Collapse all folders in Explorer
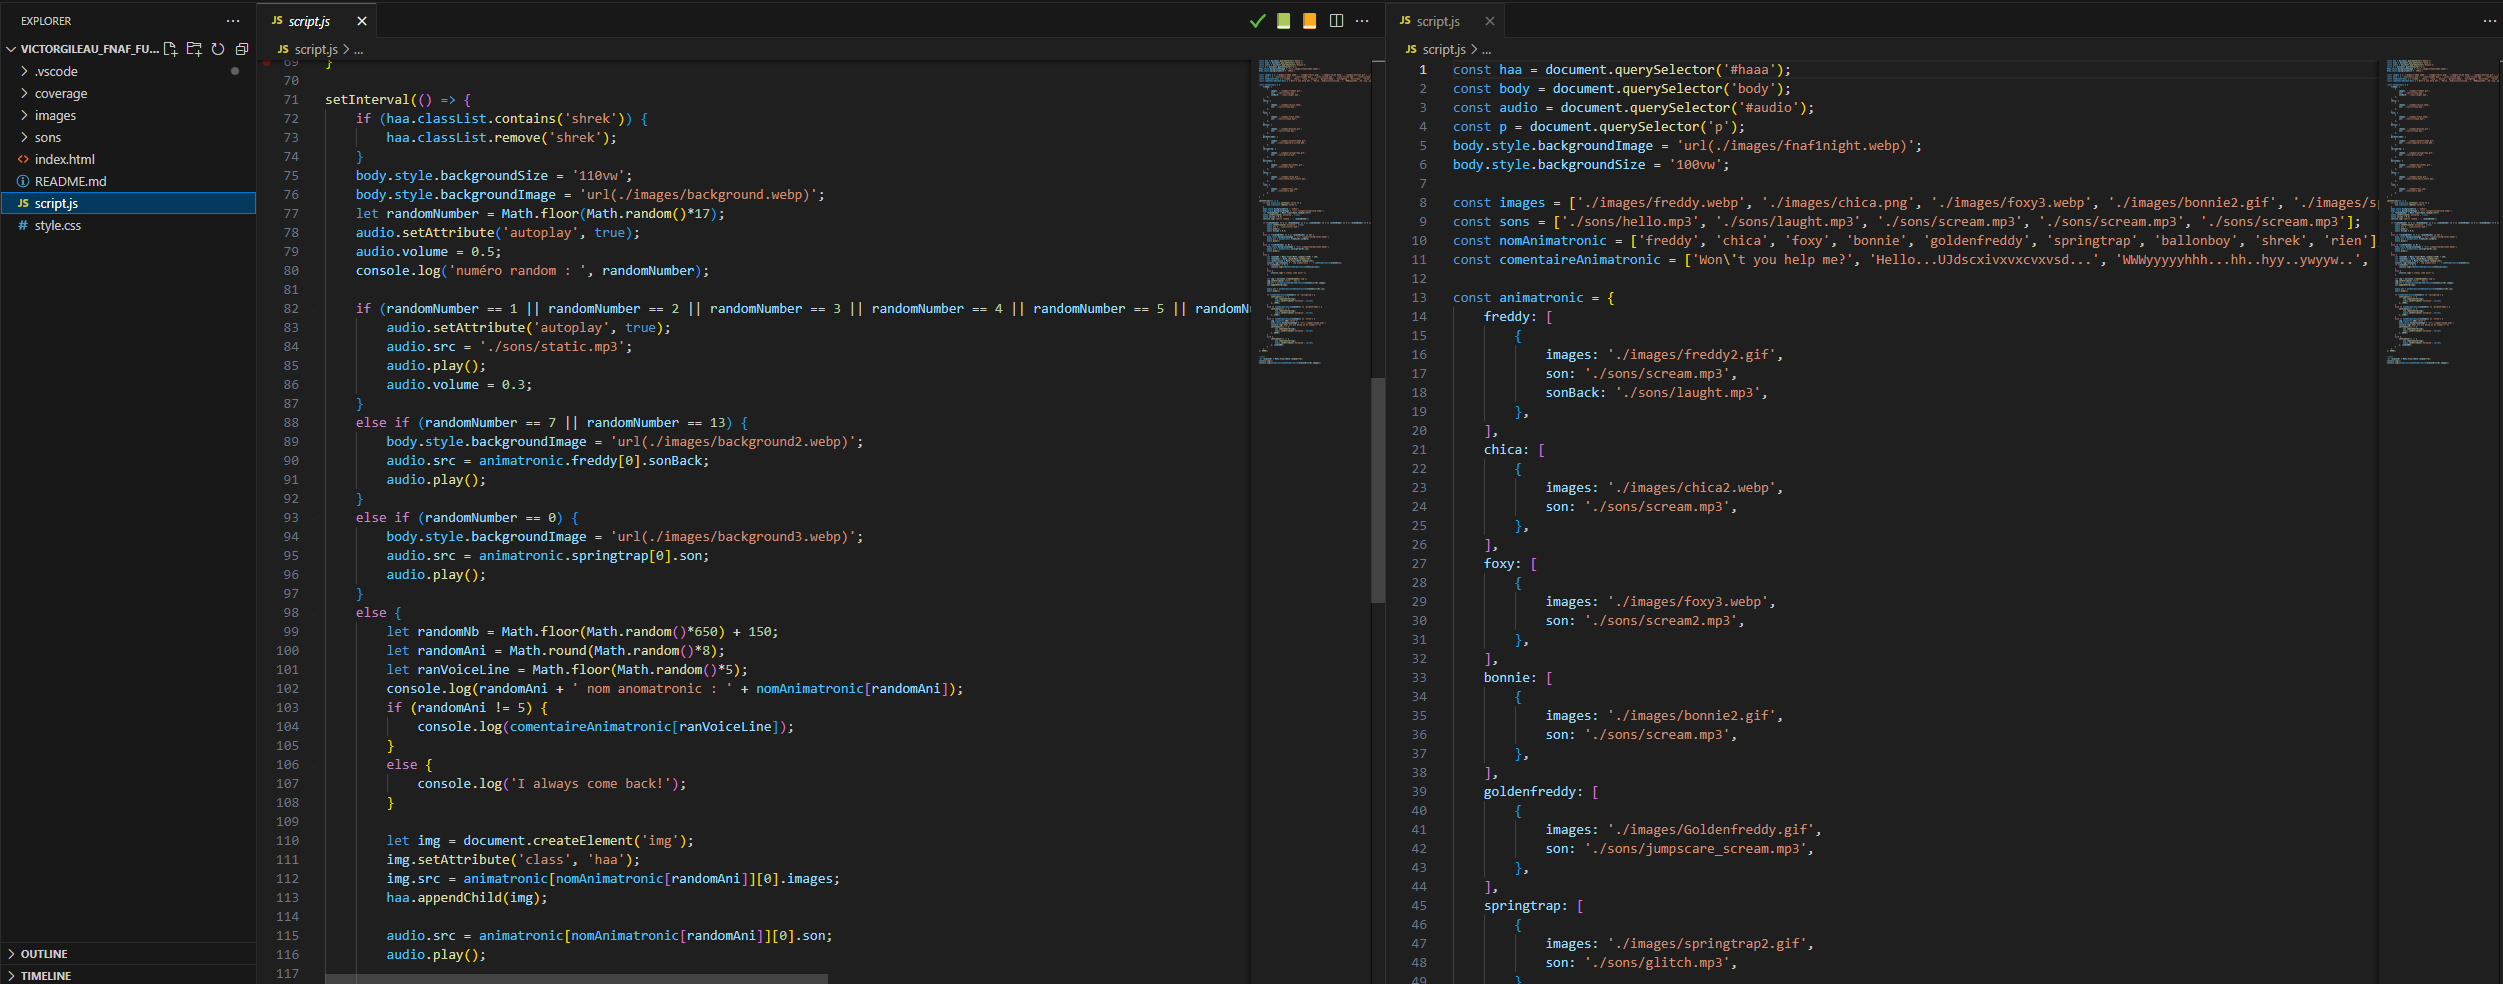This screenshot has height=984, width=2503. [242, 49]
